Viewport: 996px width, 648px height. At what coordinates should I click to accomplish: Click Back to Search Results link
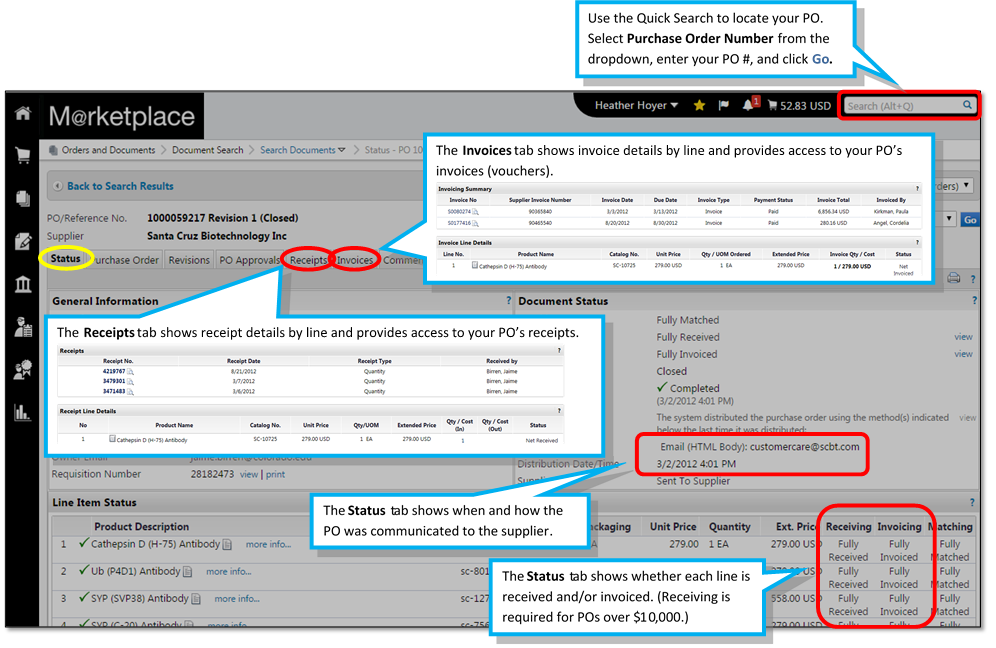pos(120,186)
